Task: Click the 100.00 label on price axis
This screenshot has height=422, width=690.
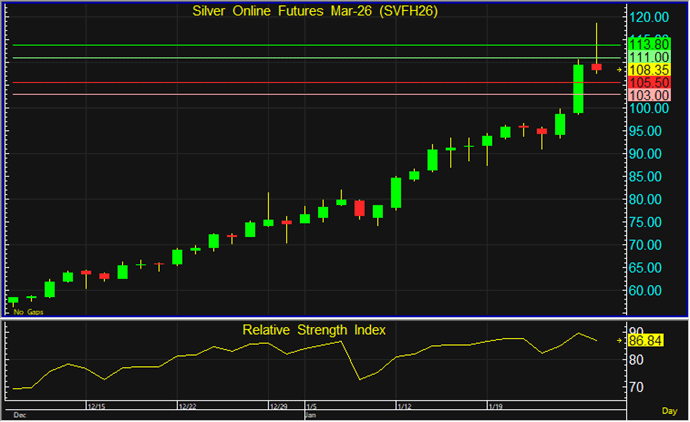Action: click(x=649, y=108)
